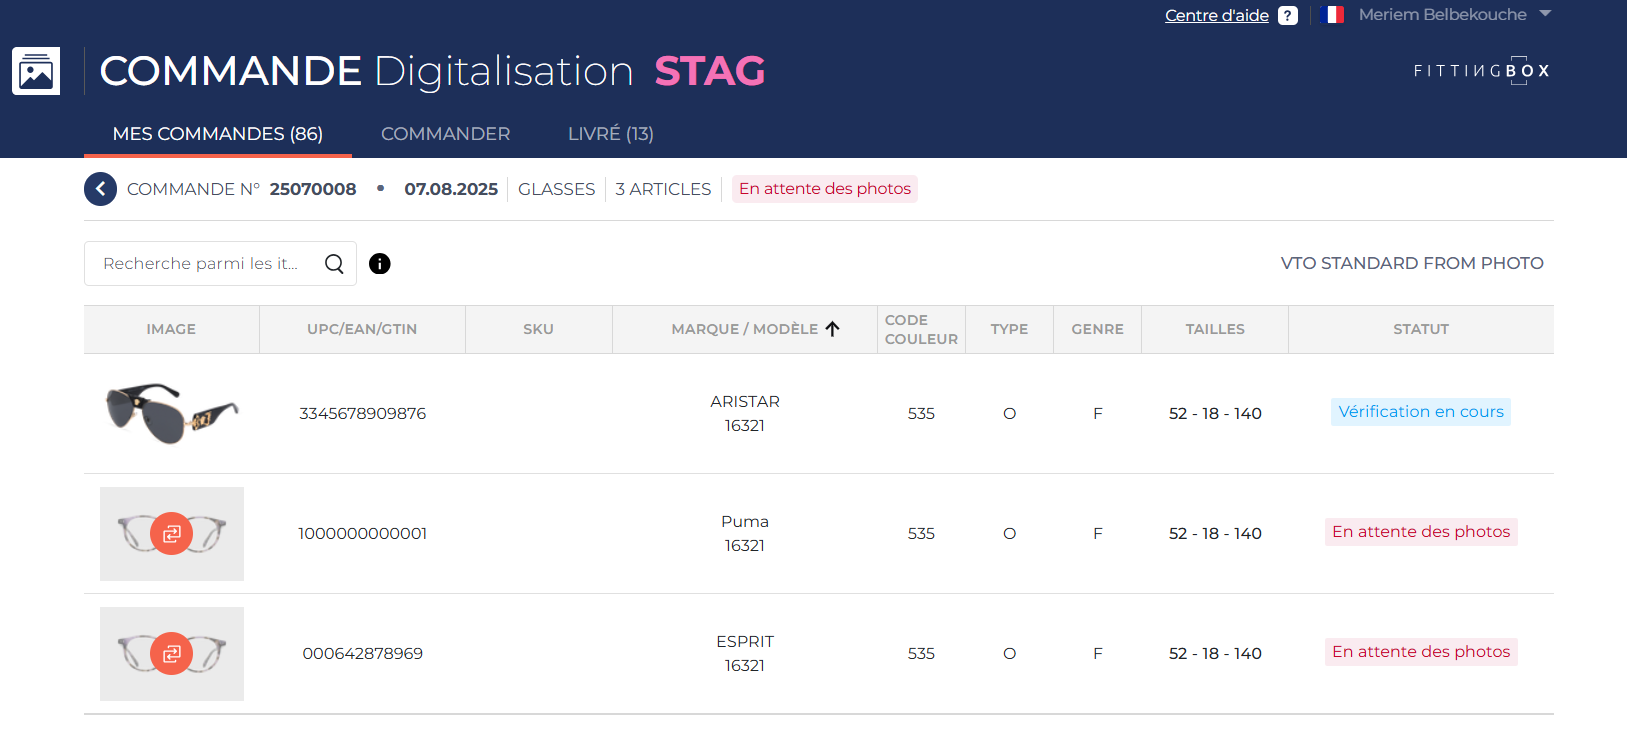Open the LIVRÉ (13) tab

point(610,134)
